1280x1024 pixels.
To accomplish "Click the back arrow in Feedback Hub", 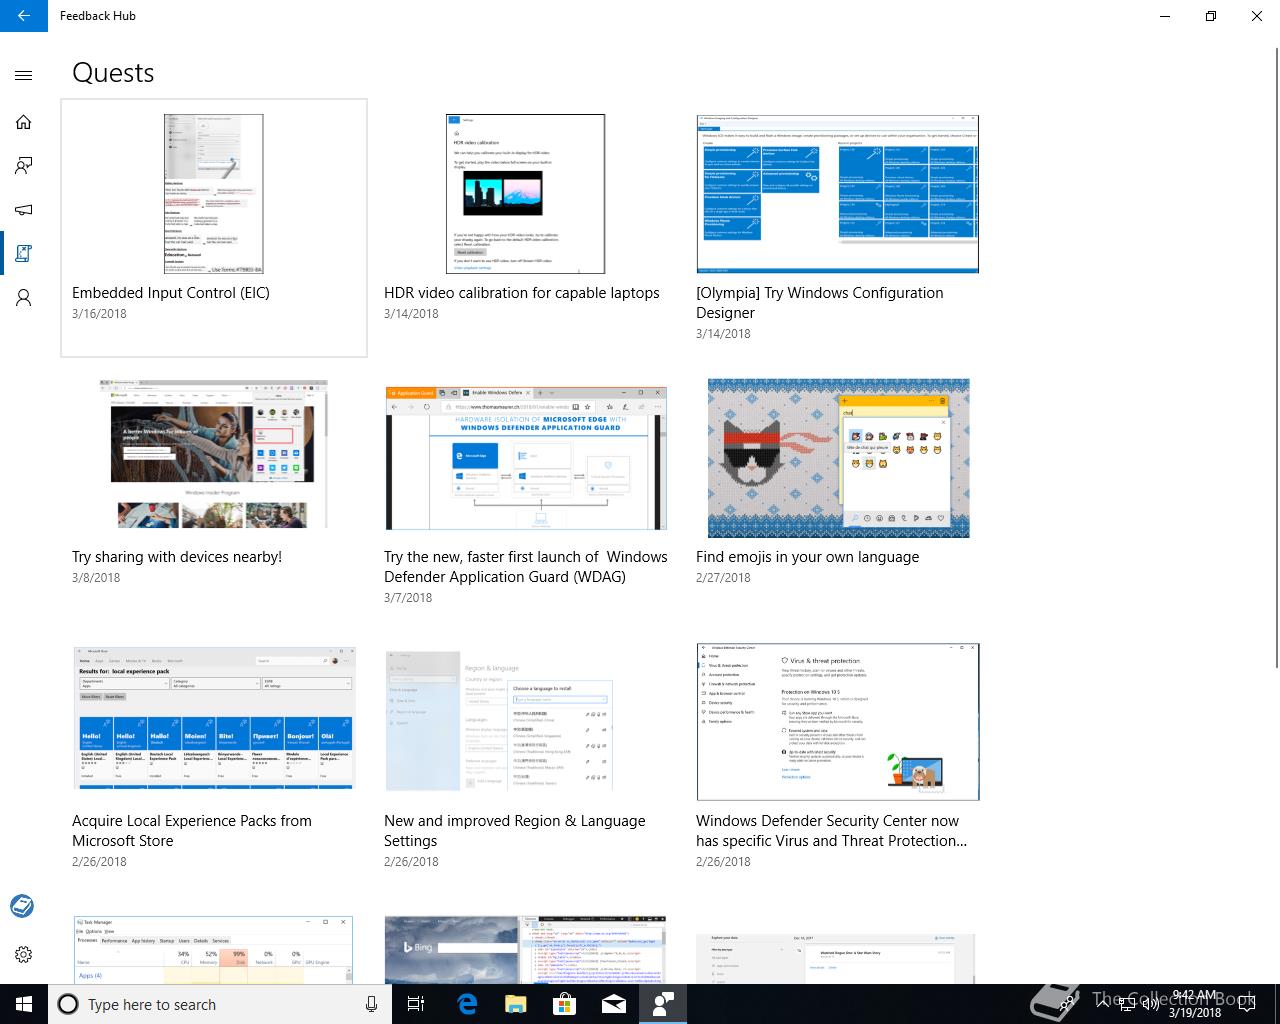I will [x=24, y=16].
